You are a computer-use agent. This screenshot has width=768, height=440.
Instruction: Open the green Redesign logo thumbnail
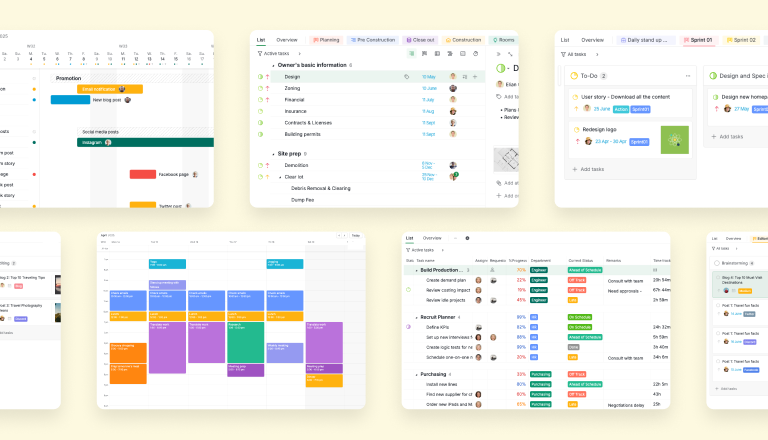click(x=675, y=139)
